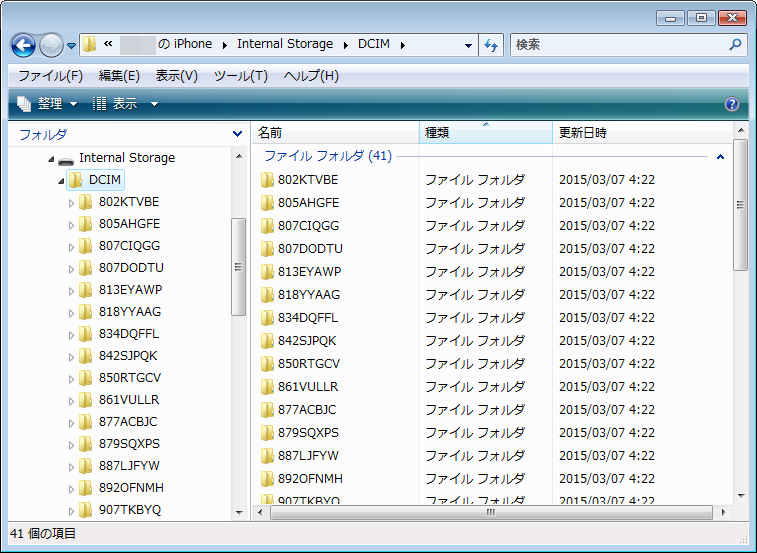The width and height of the screenshot is (757, 553).
Task: Click the Internal Storage drive icon in tree
Action: point(66,158)
